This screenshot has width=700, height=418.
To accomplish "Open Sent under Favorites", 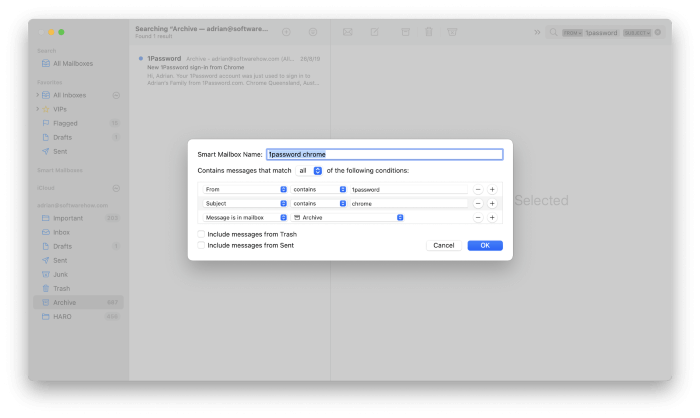I will [78, 151].
